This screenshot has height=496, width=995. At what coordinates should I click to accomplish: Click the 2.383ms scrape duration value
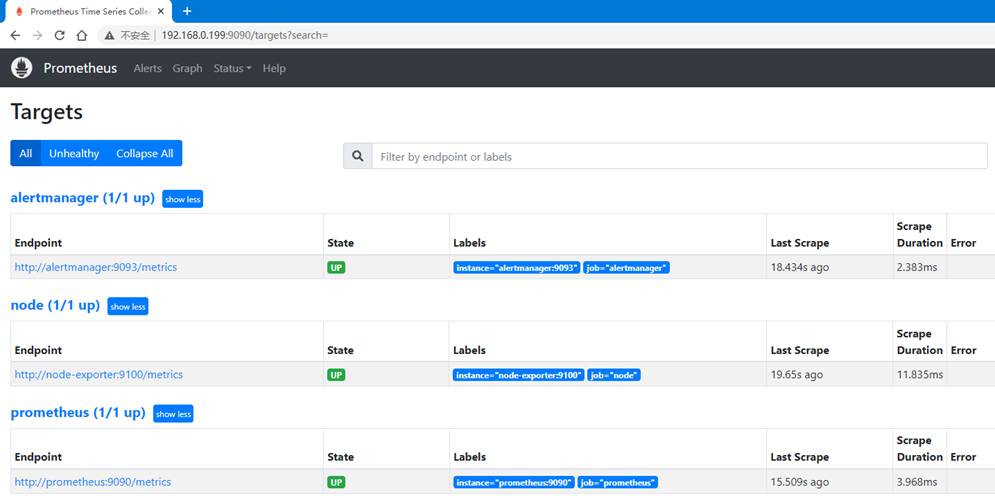coord(917,268)
